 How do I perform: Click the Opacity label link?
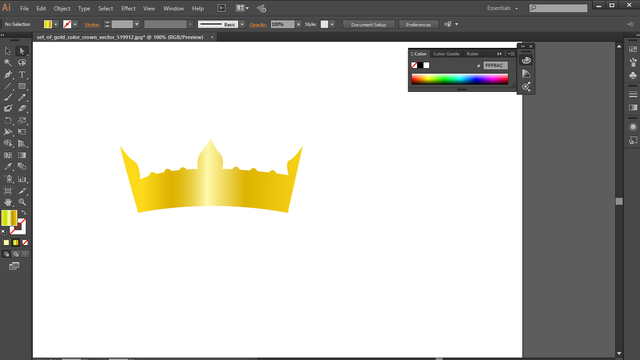coord(258,24)
